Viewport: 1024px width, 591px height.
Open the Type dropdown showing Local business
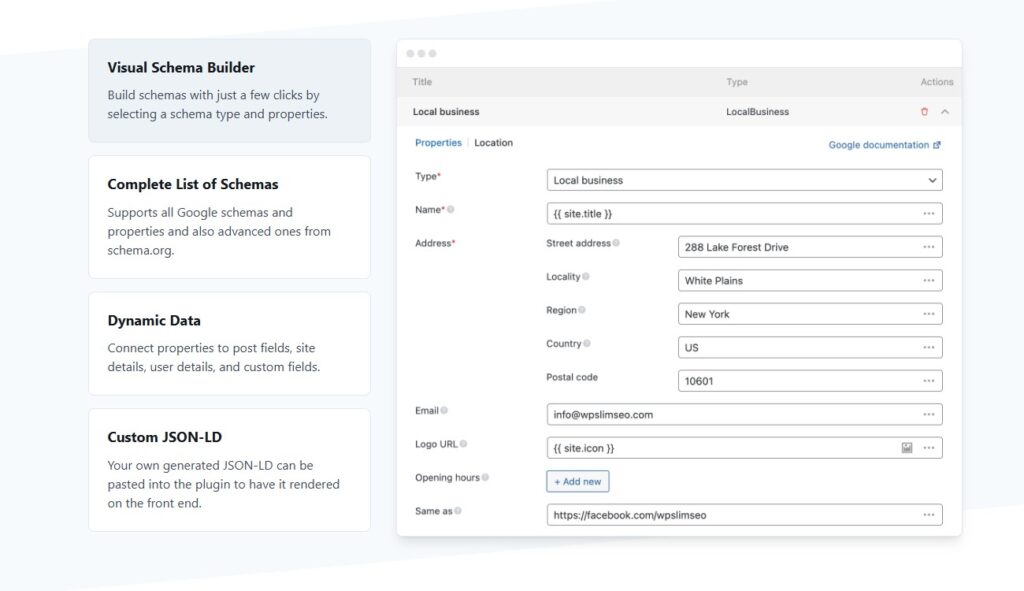[744, 181]
